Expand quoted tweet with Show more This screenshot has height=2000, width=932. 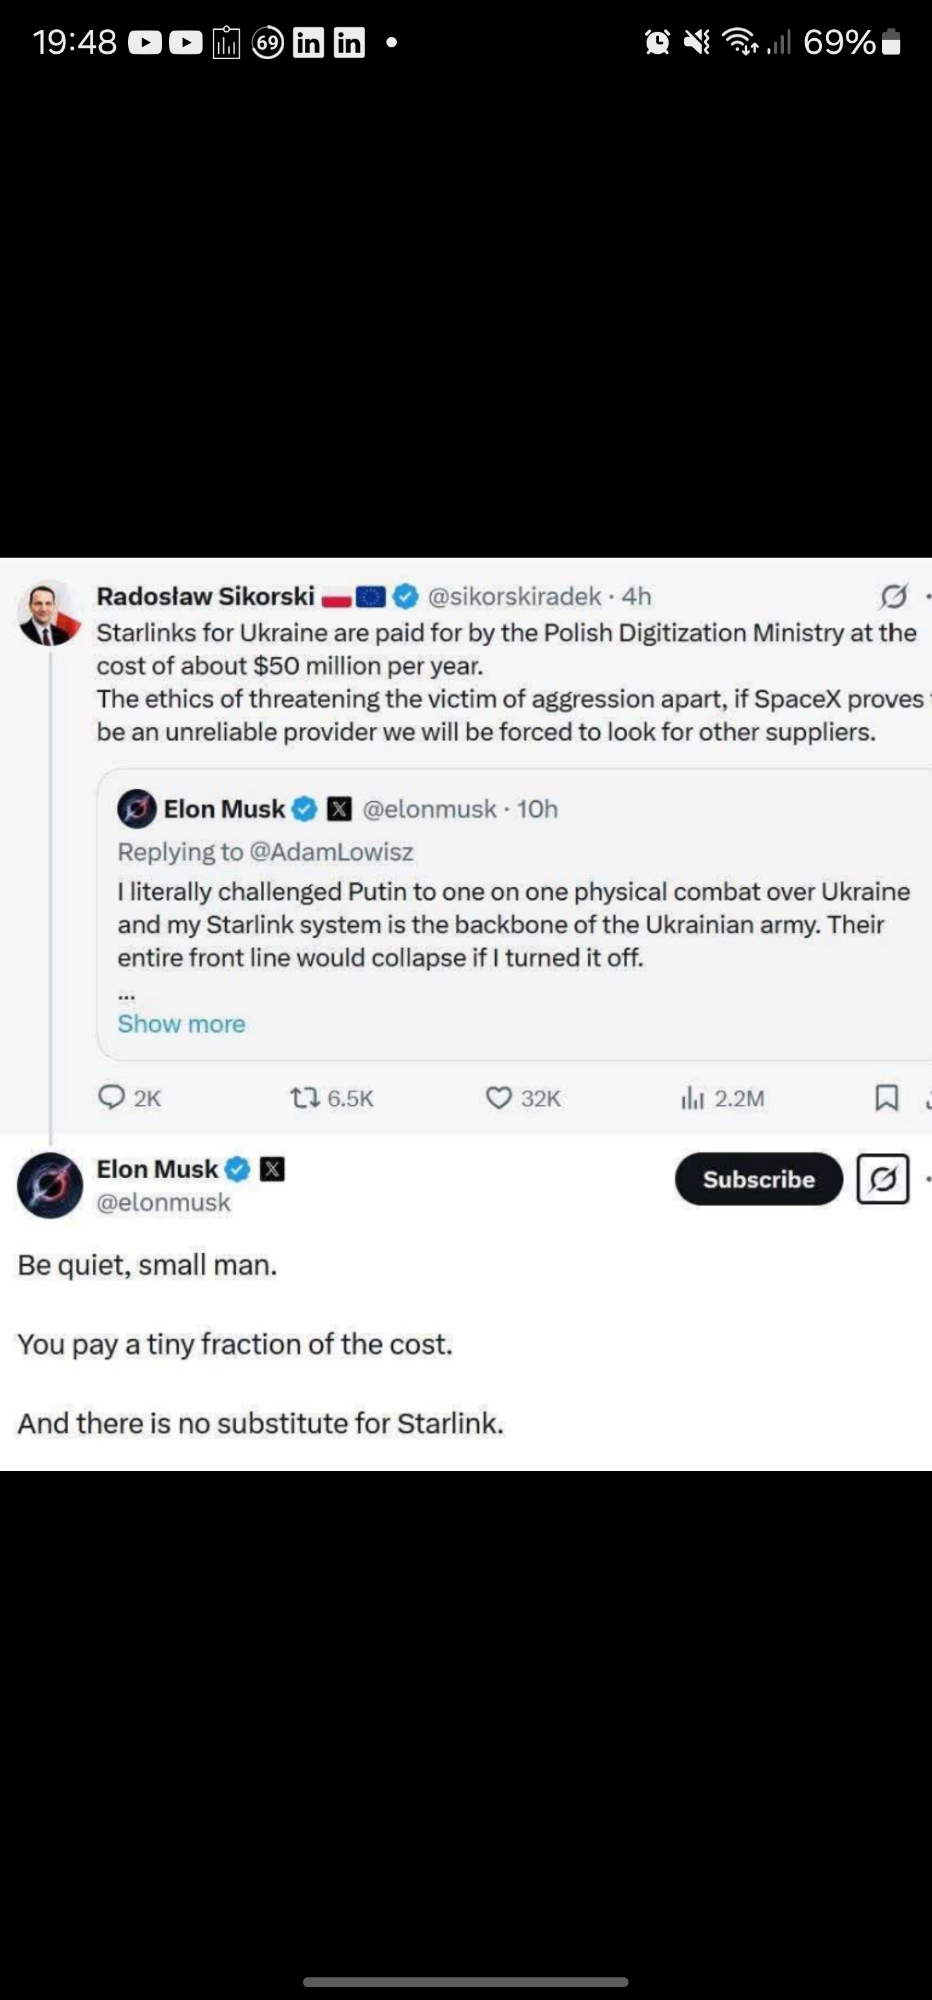(x=181, y=1023)
